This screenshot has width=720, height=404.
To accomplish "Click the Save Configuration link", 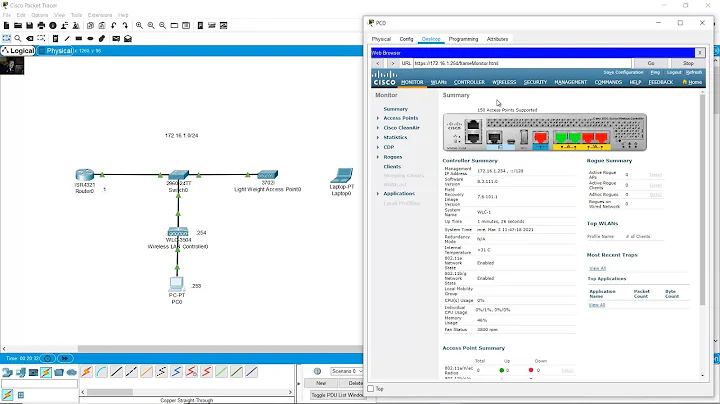I will tap(623, 73).
